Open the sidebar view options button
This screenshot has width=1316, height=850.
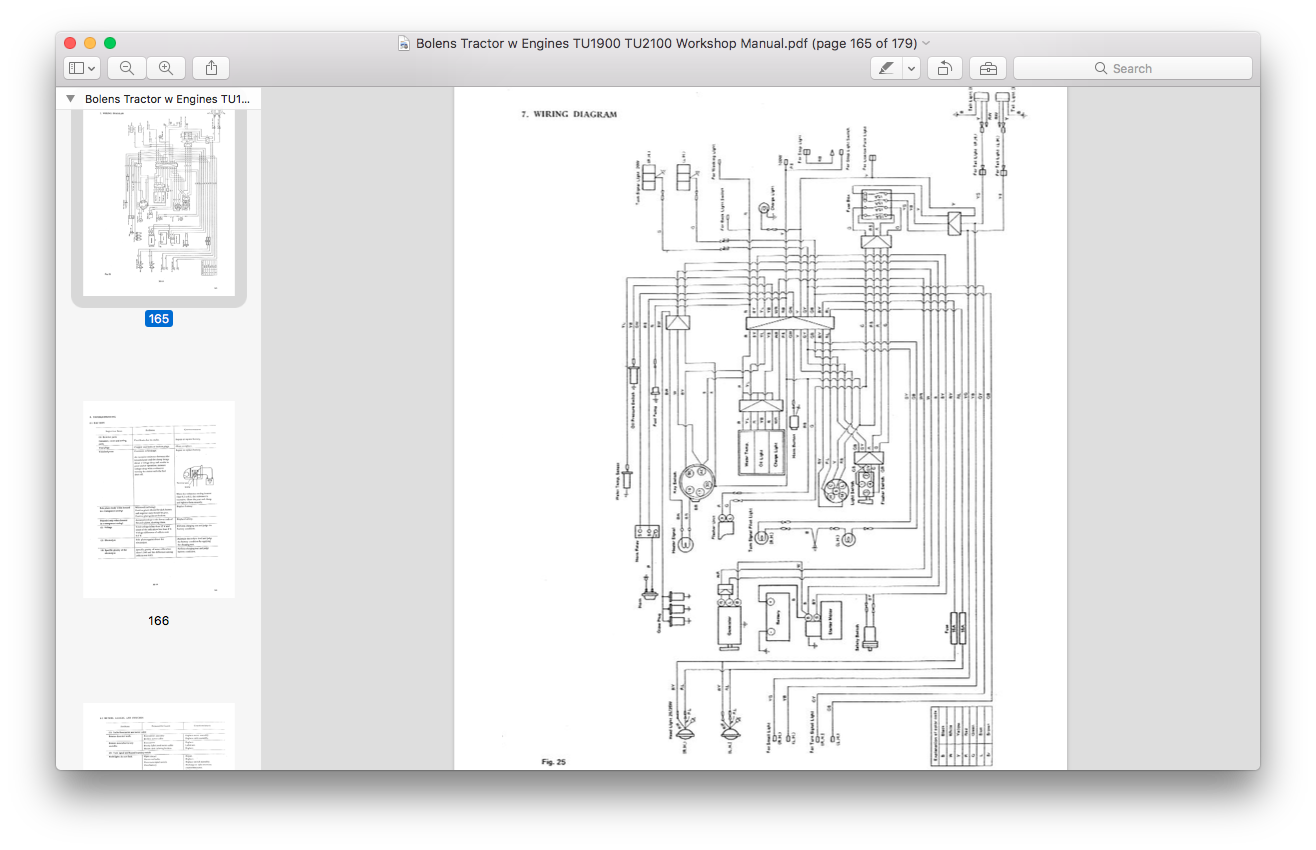click(81, 68)
